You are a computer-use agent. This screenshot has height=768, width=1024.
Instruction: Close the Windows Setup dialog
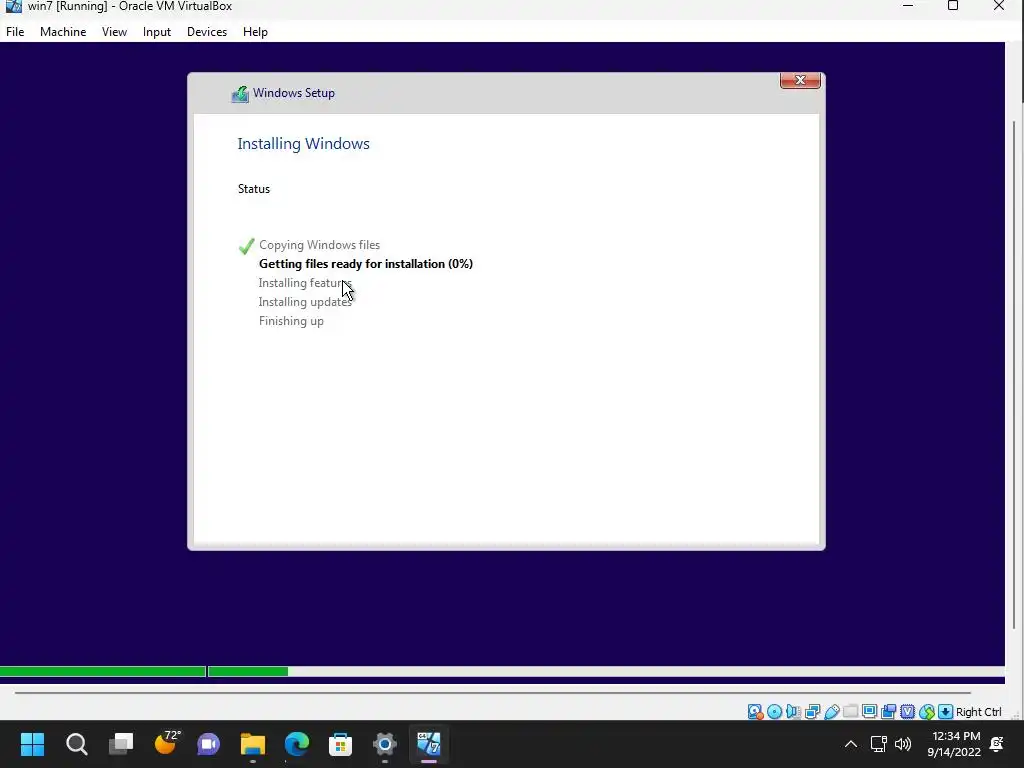800,80
